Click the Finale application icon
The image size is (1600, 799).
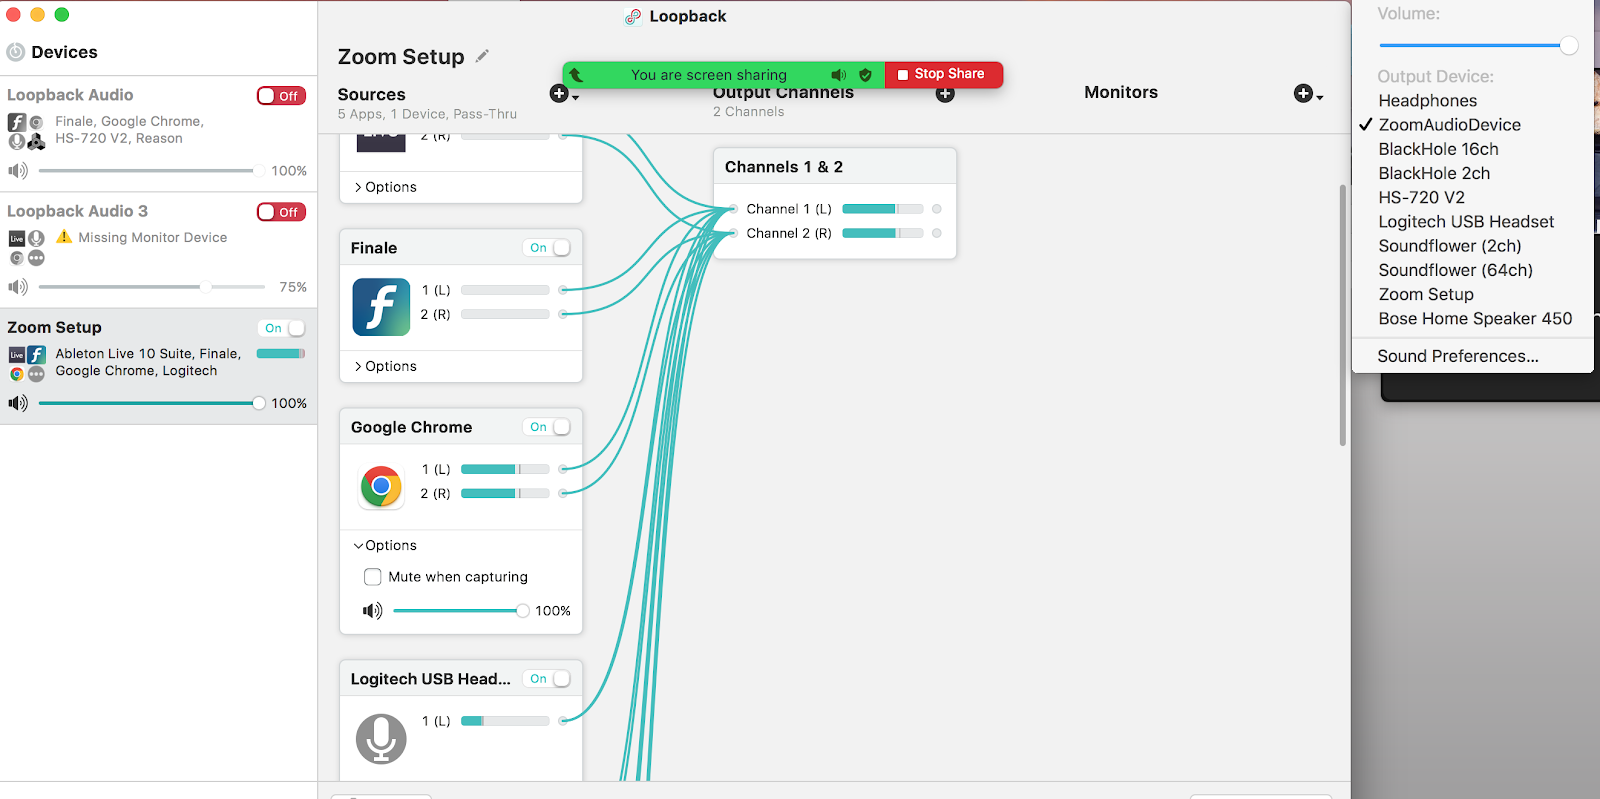click(381, 307)
